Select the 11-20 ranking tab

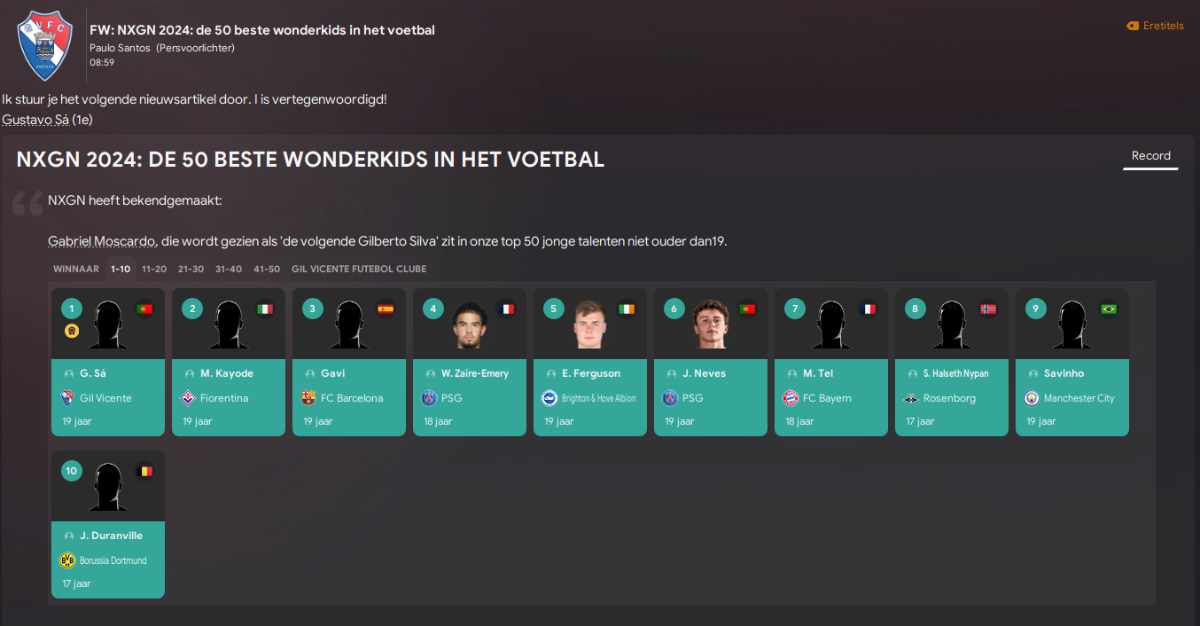tap(154, 269)
